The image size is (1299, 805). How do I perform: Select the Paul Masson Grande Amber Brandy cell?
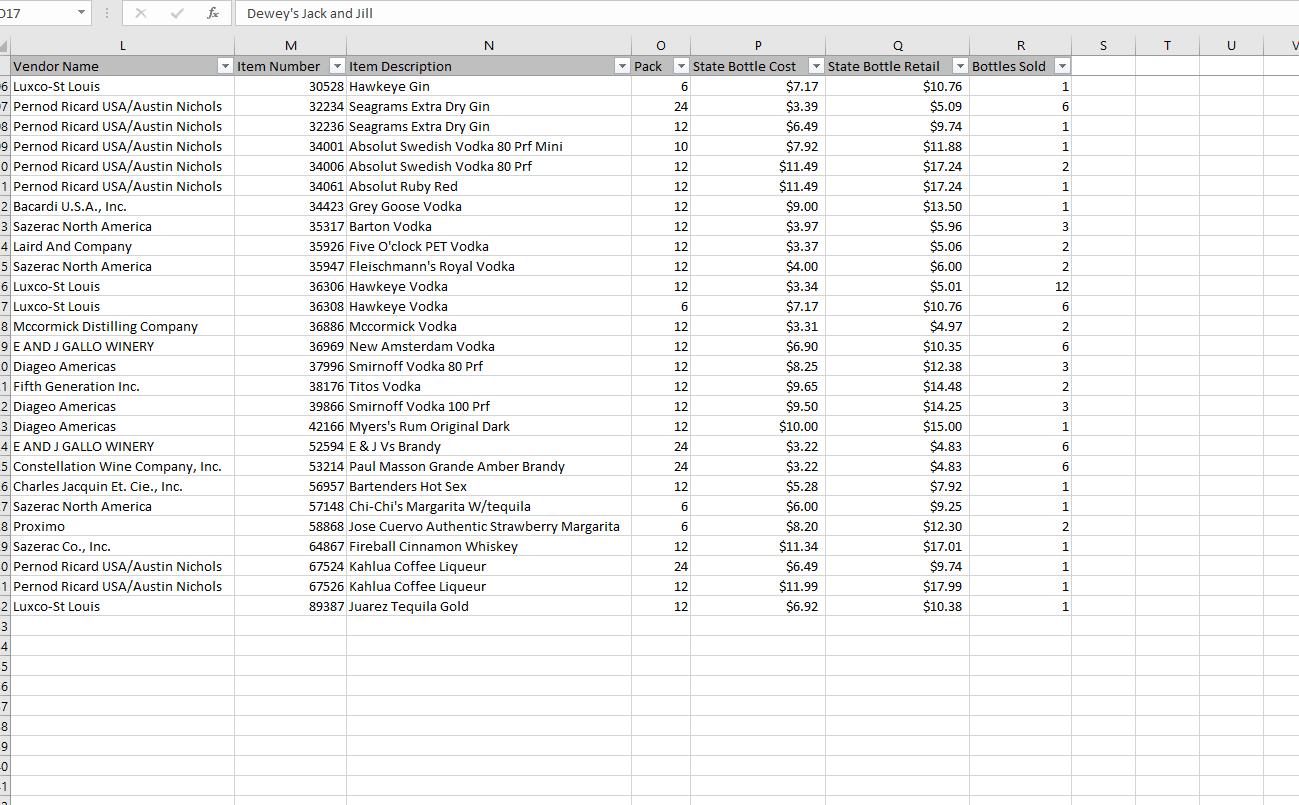(489, 466)
